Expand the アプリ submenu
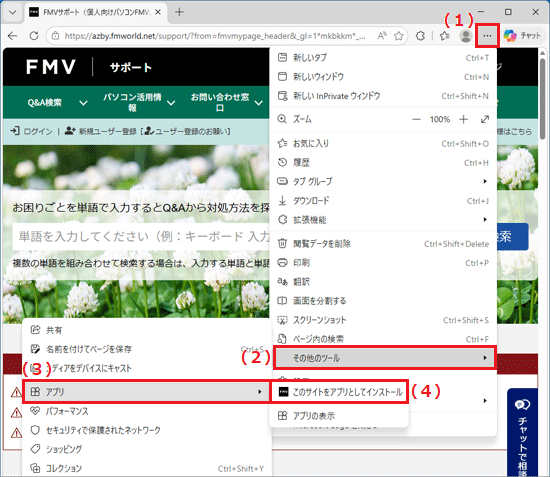The image size is (550, 477). click(x=147, y=391)
